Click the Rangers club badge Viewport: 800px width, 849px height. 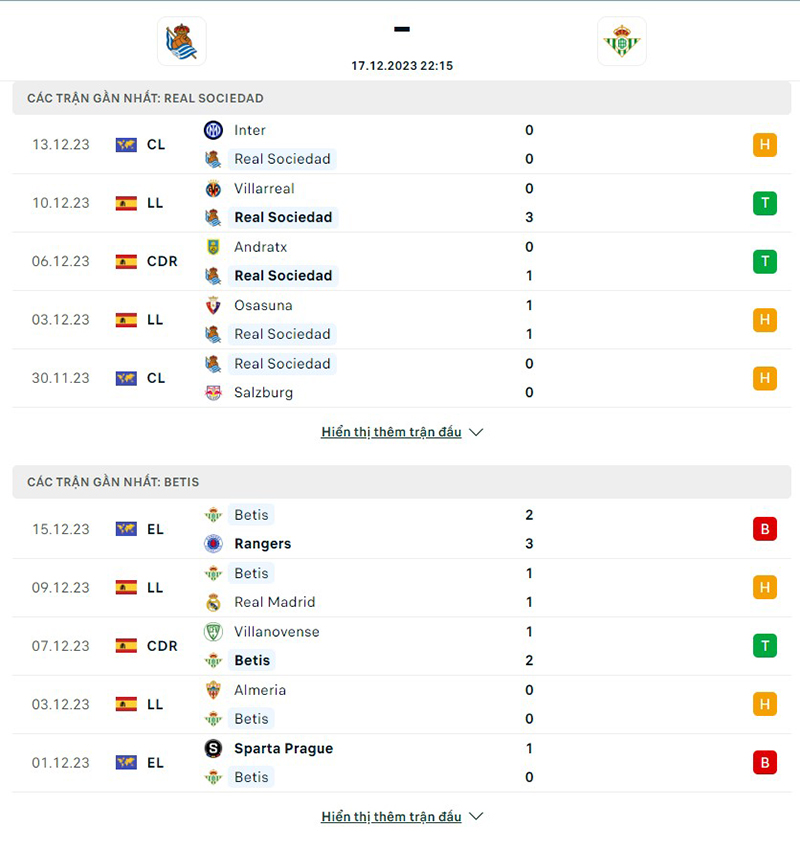pyautogui.click(x=213, y=543)
